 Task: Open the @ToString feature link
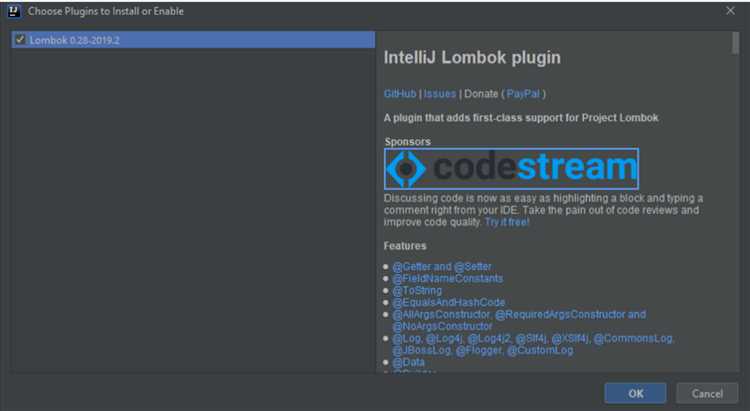[417, 290]
